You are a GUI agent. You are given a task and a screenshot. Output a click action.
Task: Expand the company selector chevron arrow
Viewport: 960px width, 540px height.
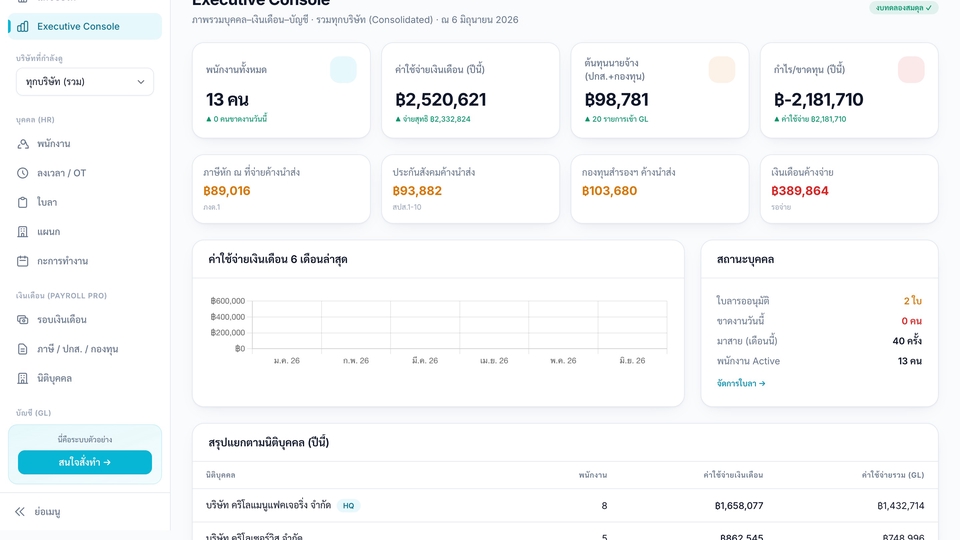(141, 82)
